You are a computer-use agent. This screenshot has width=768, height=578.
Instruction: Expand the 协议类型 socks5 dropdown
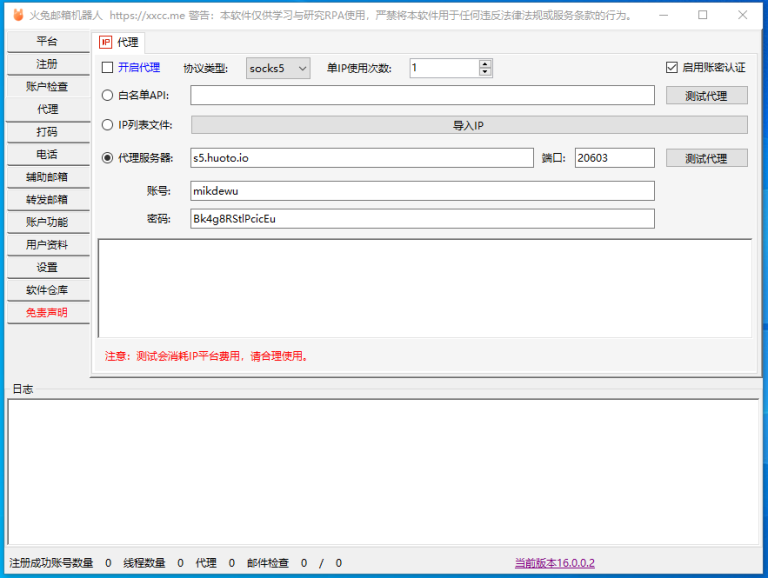[x=278, y=68]
